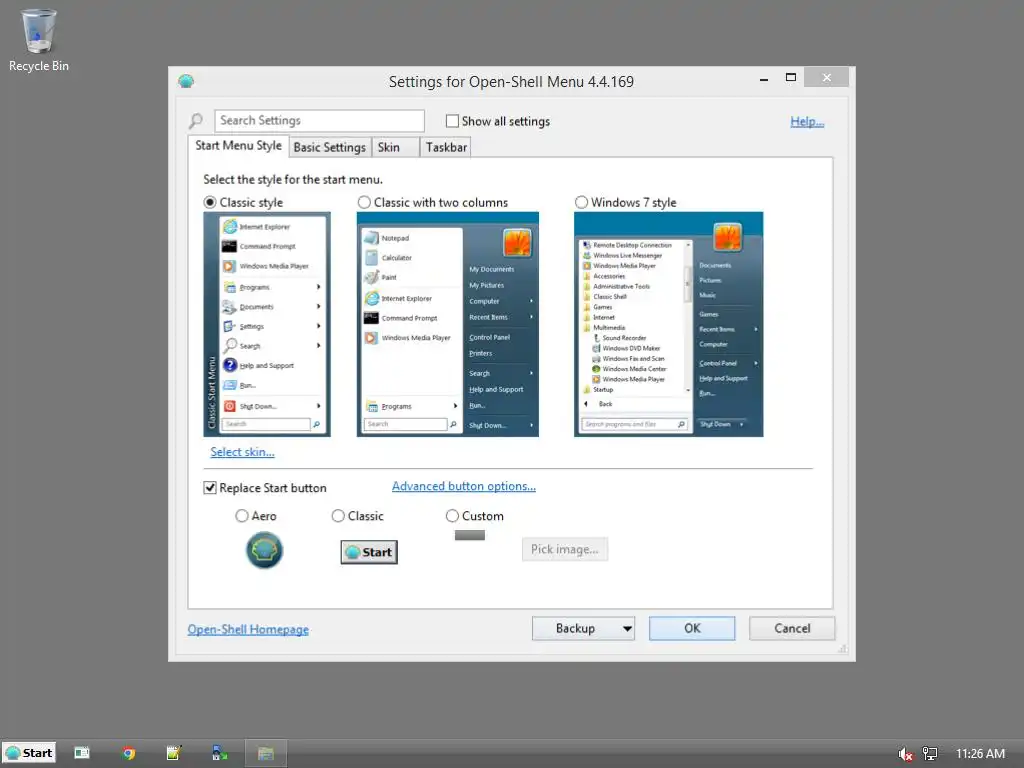Maximize the Open-Shell settings window
The image size is (1024, 768).
tap(790, 78)
